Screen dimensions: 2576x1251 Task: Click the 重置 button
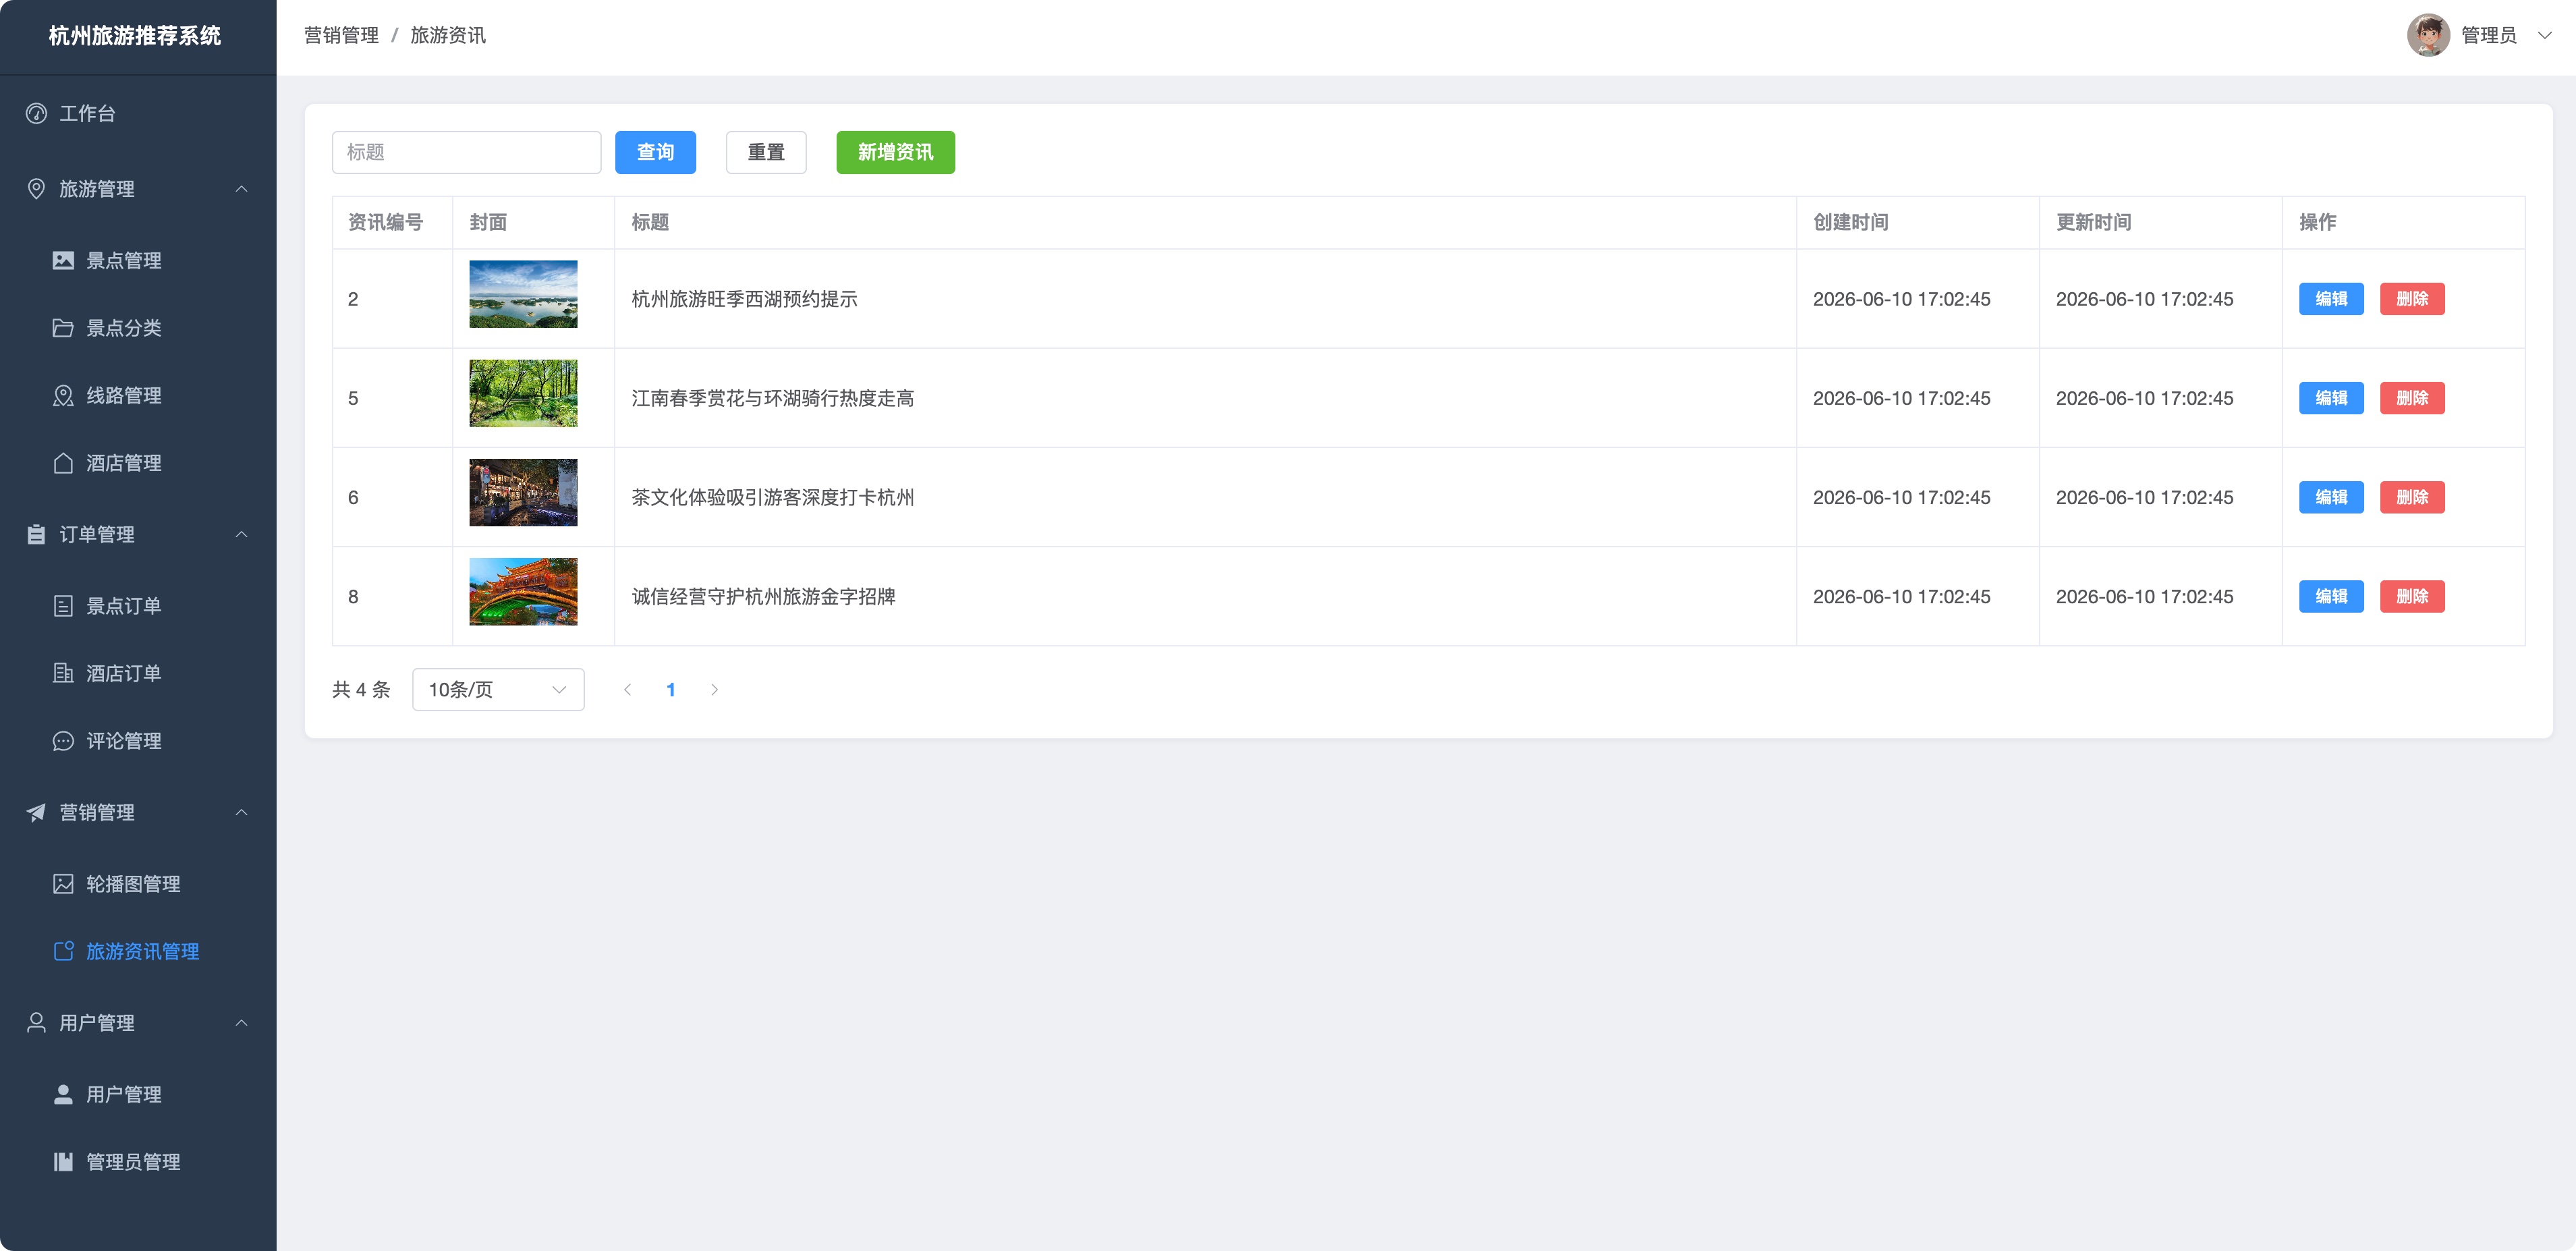click(766, 152)
